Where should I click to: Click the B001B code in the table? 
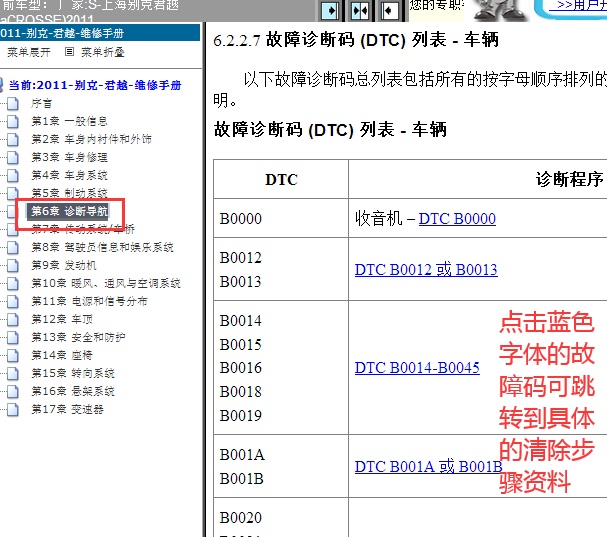242,479
